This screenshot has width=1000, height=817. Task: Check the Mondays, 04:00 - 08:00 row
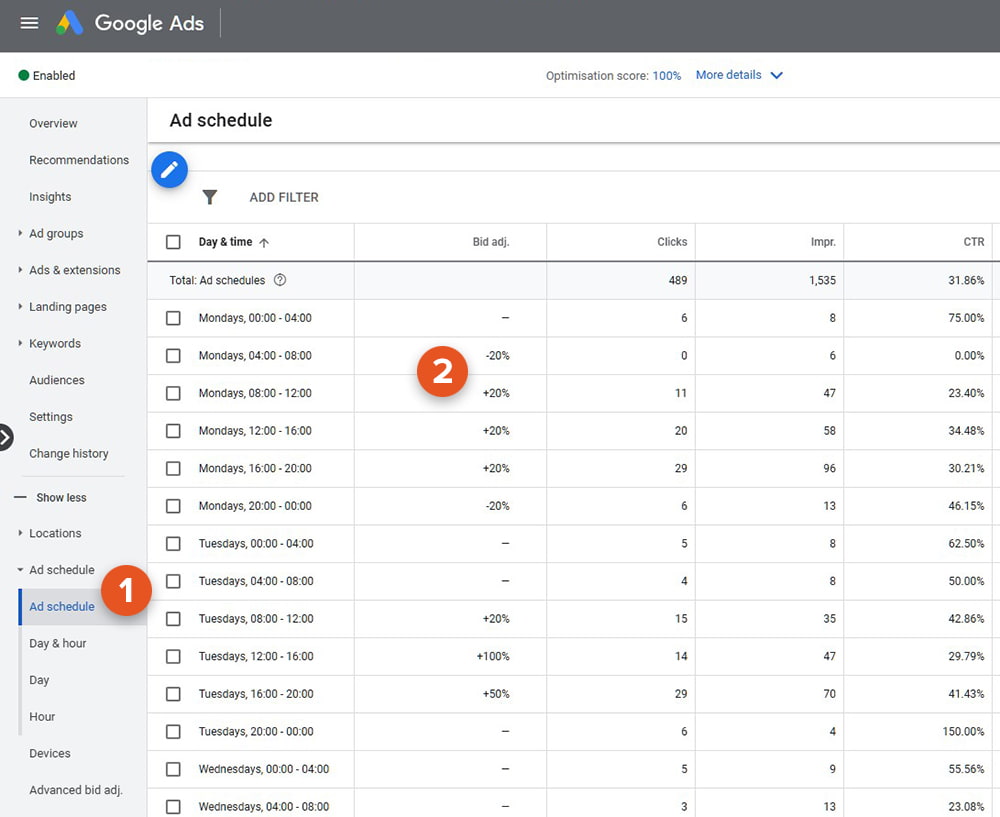pyautogui.click(x=173, y=356)
